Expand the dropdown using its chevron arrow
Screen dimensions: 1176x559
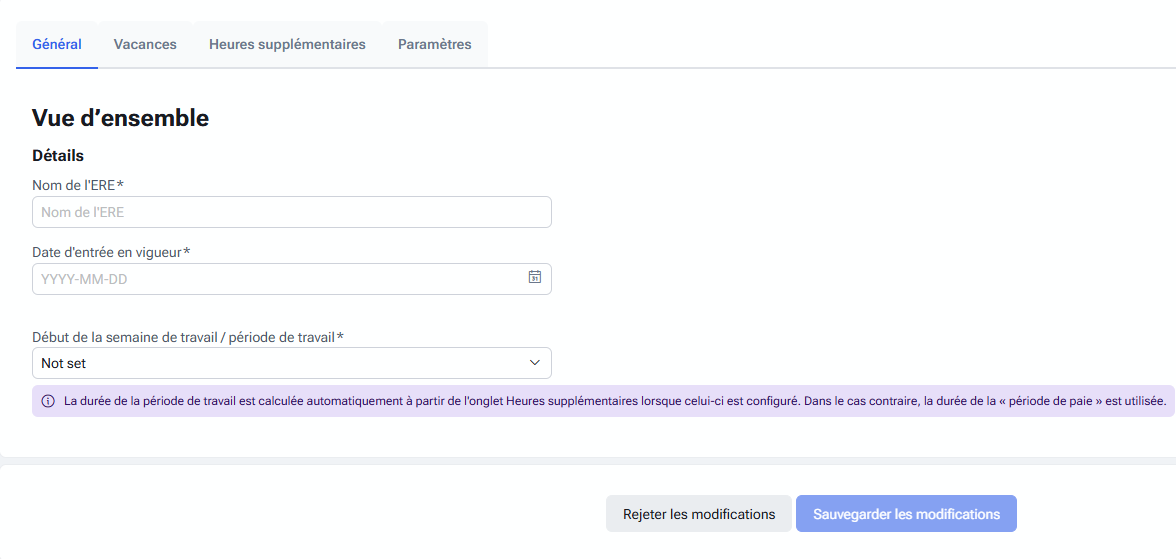(534, 363)
